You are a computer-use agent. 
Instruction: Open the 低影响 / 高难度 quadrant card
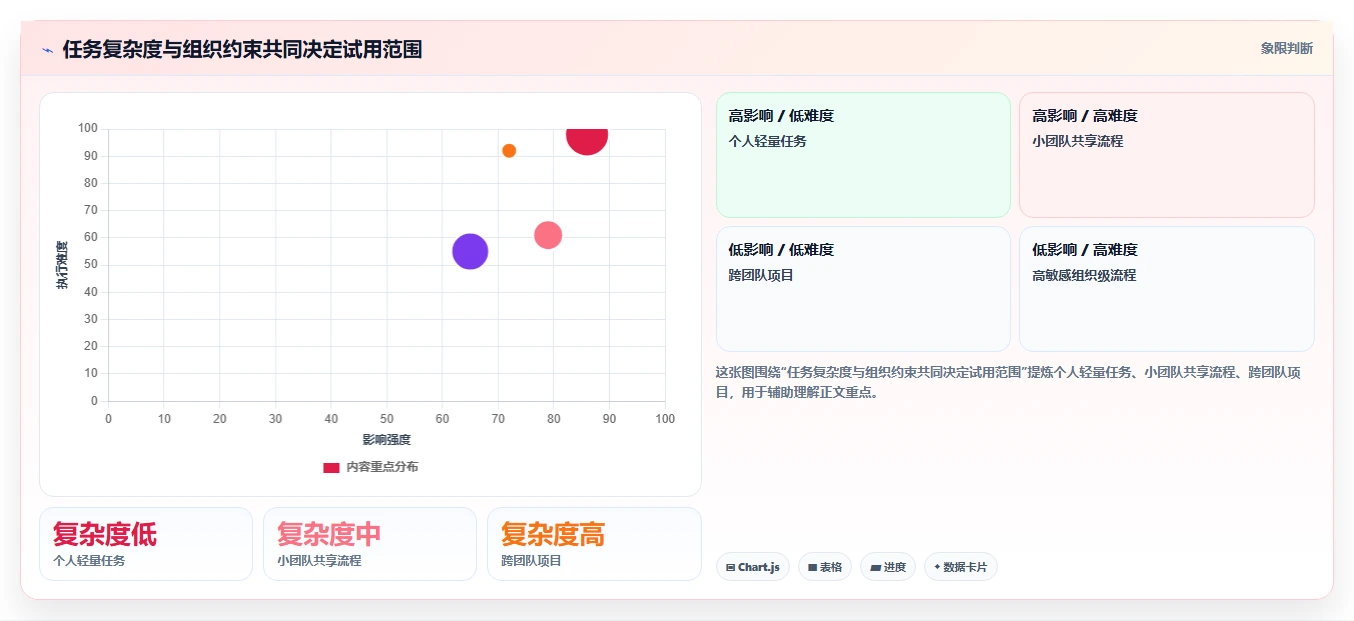pyautogui.click(x=1166, y=289)
